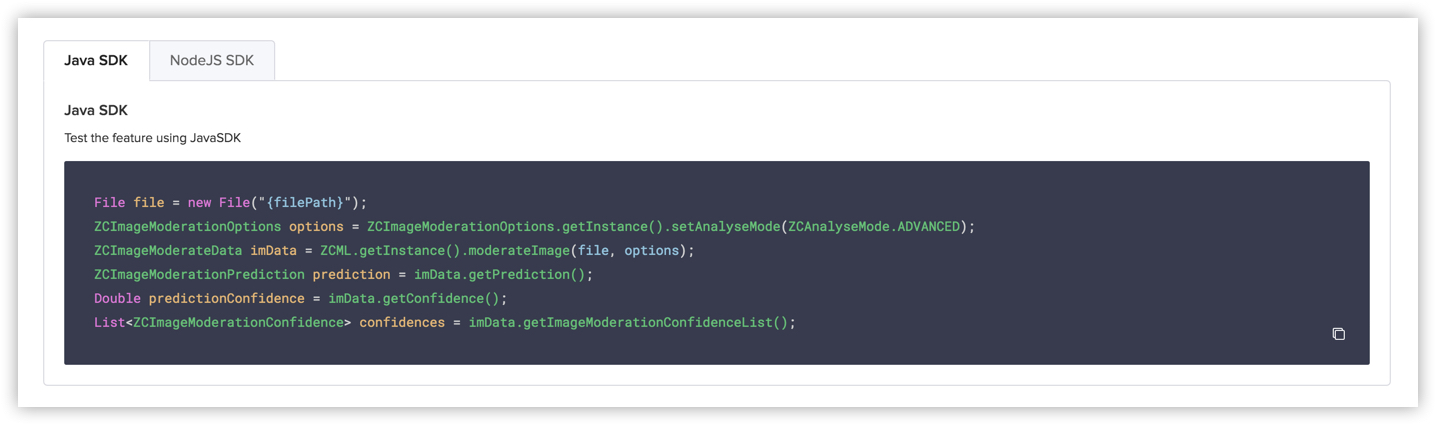Click the 'Test the feature using JavaSDK' text

(152, 138)
